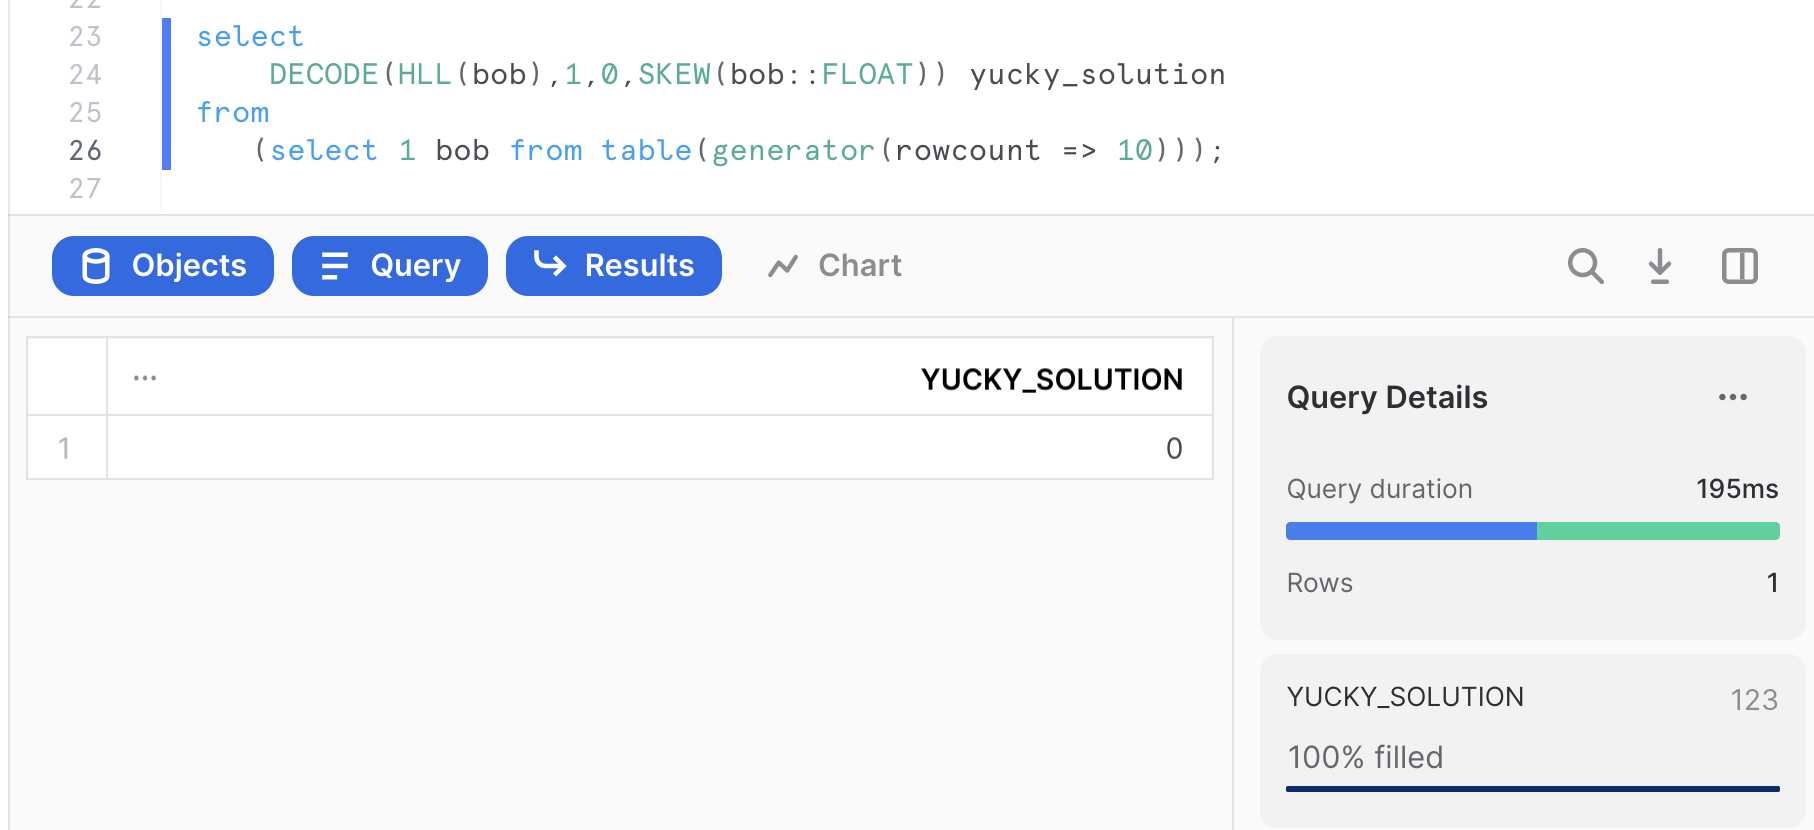This screenshot has width=1814, height=830.
Task: Click the database icon in Objects button
Action: point(96,266)
